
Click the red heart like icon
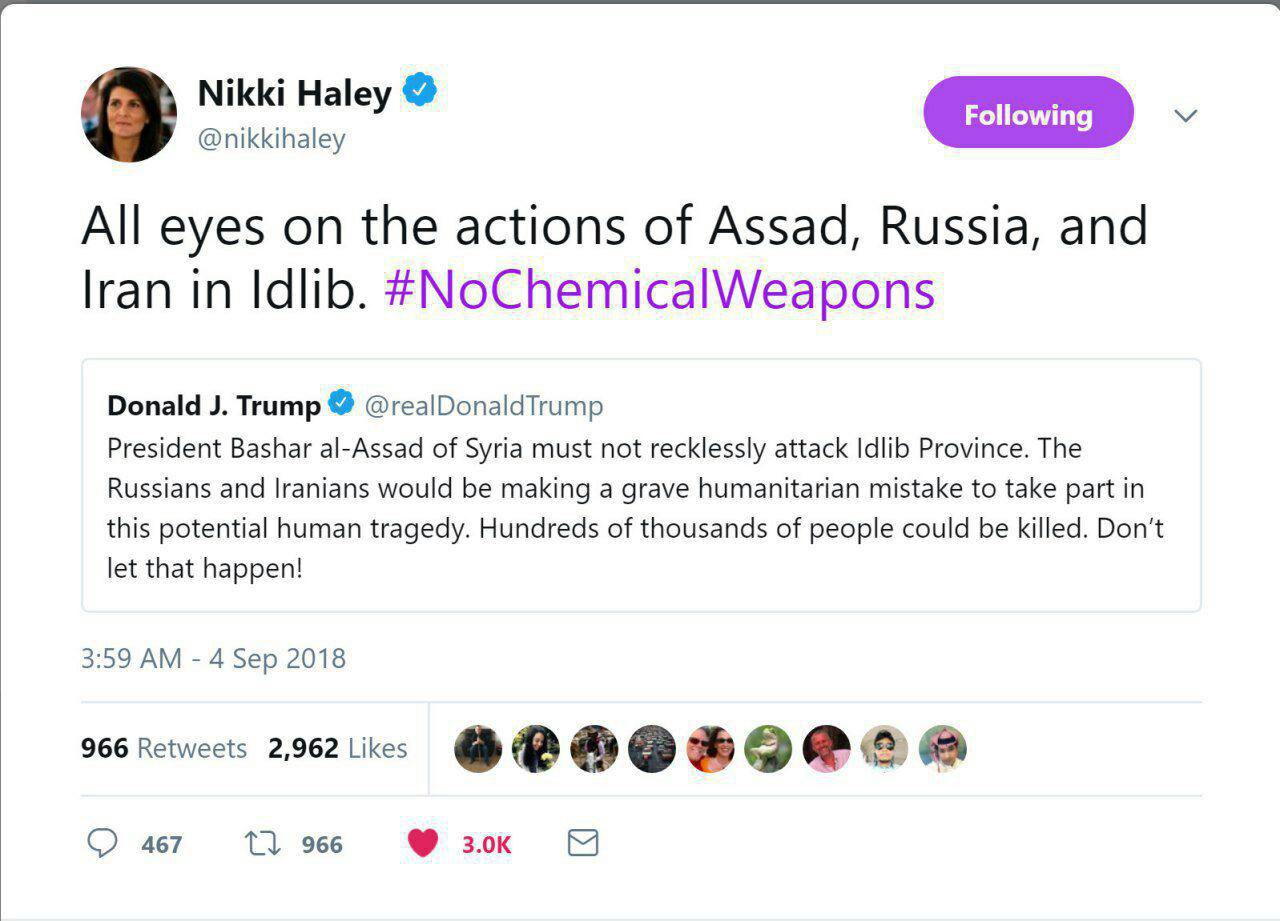423,844
